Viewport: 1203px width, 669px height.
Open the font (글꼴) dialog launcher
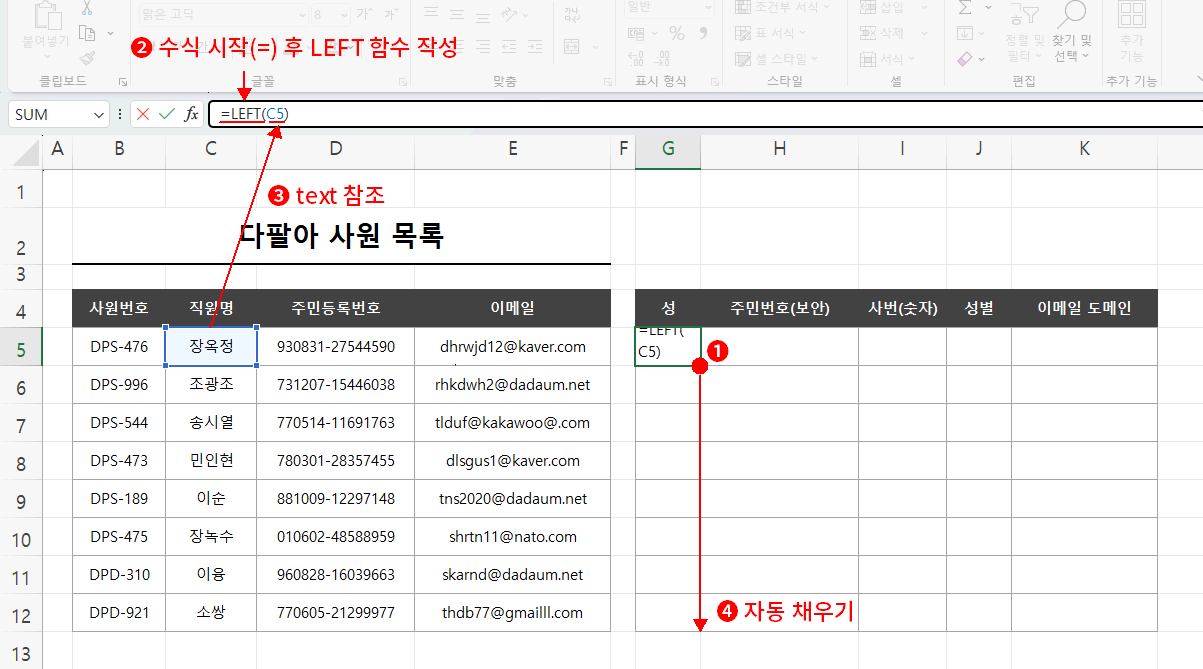[404, 81]
